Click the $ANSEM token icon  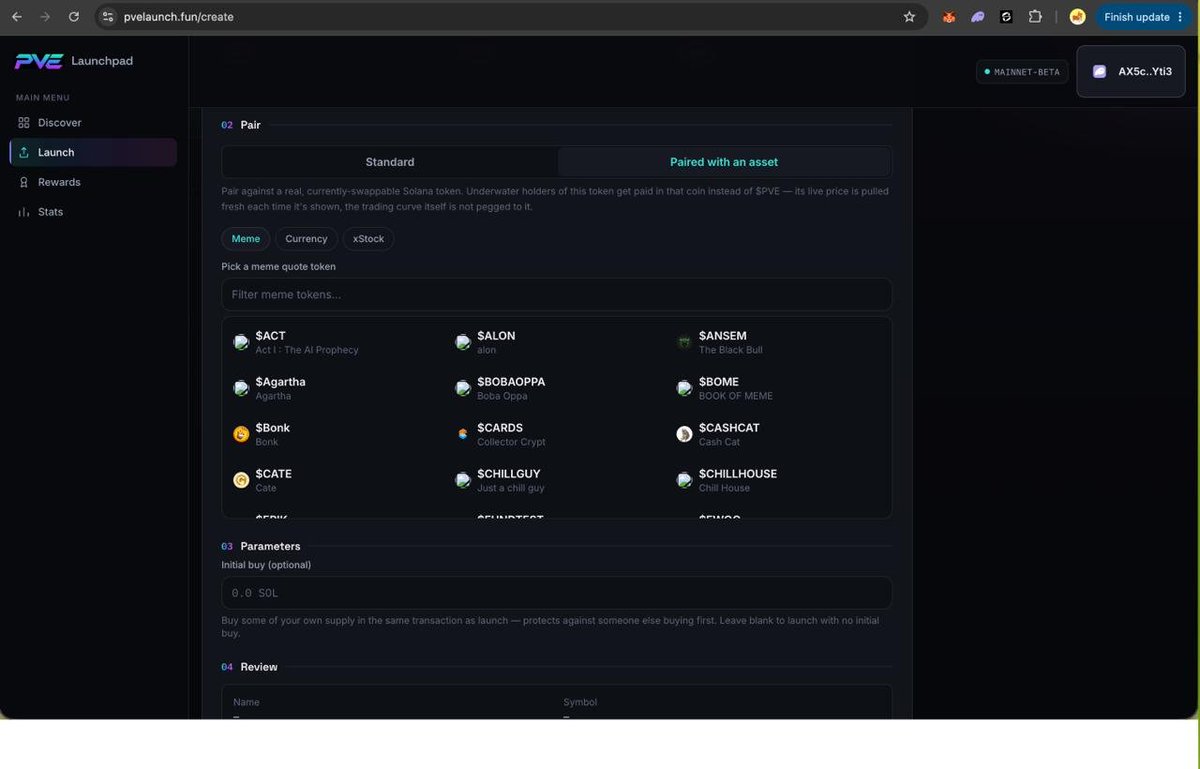click(x=684, y=342)
